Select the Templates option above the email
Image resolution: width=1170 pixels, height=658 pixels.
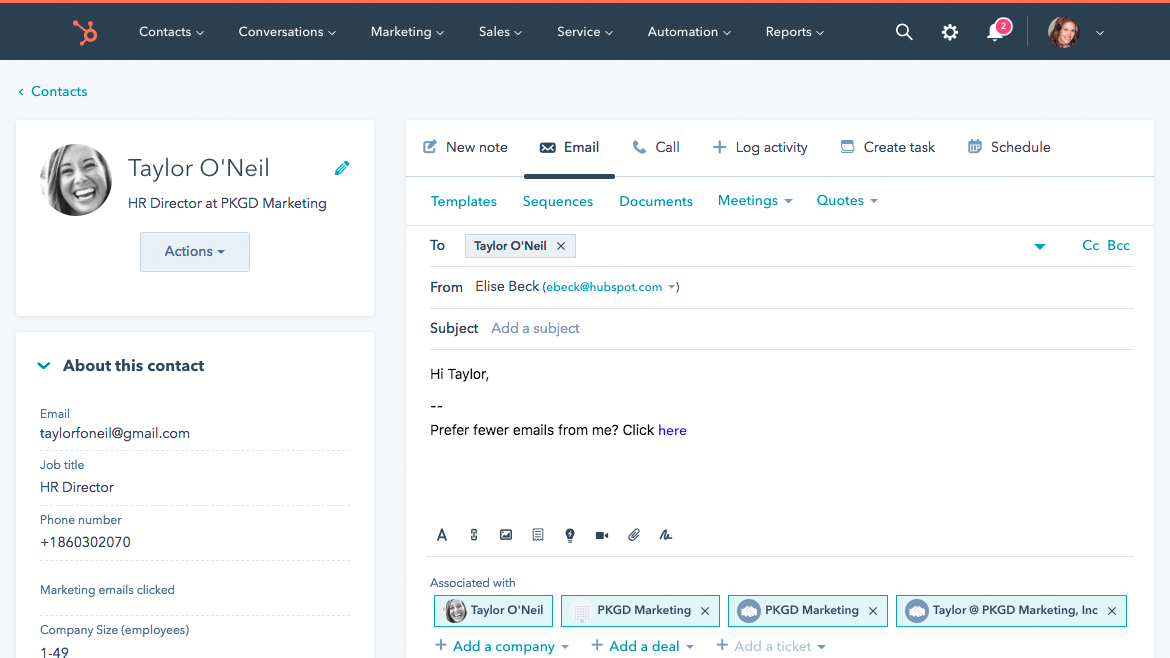[x=463, y=200]
